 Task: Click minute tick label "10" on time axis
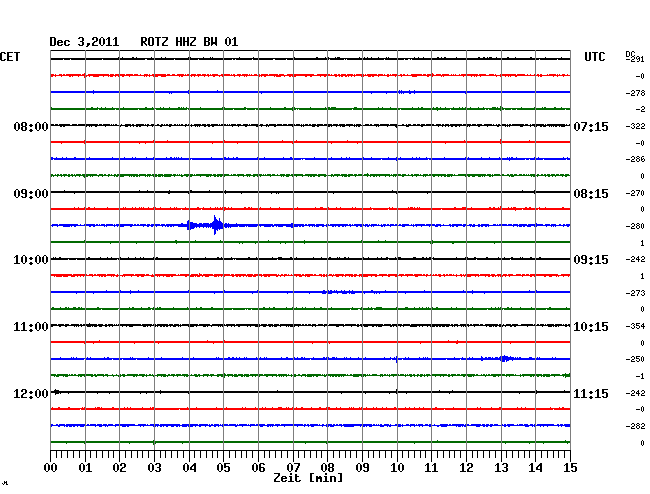point(397,468)
